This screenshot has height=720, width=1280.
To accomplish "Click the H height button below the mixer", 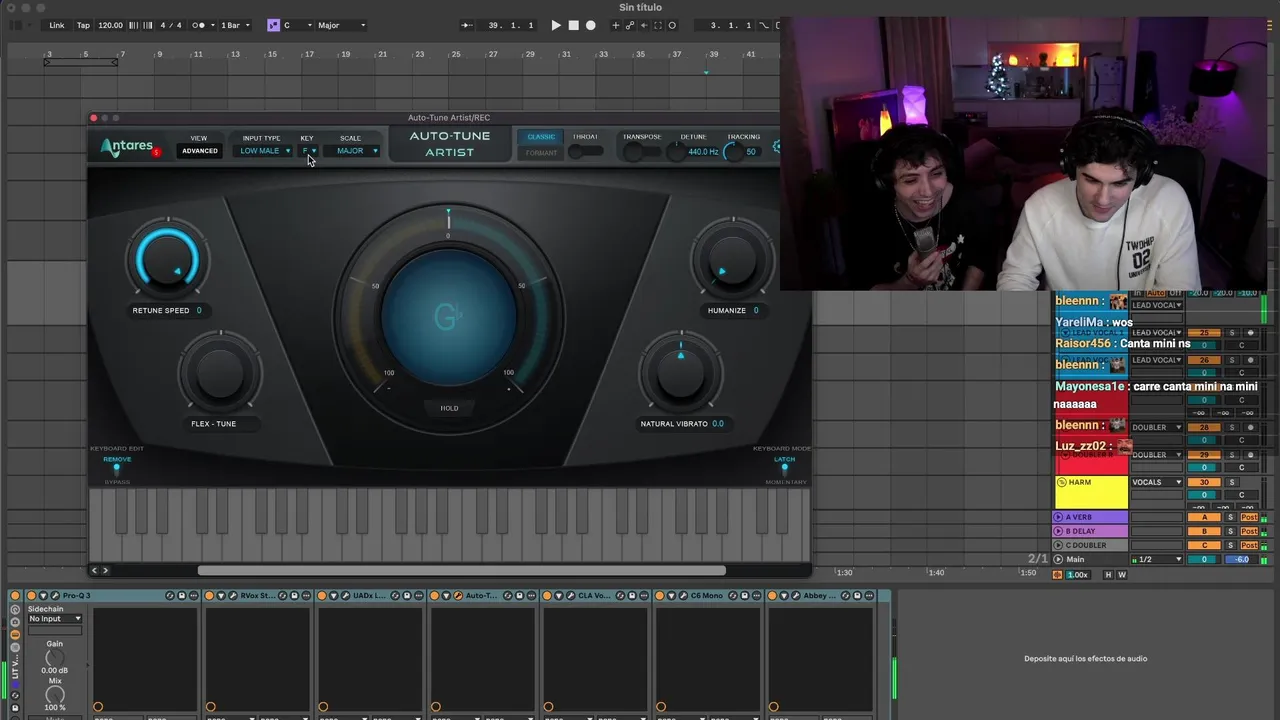I will click(1108, 575).
